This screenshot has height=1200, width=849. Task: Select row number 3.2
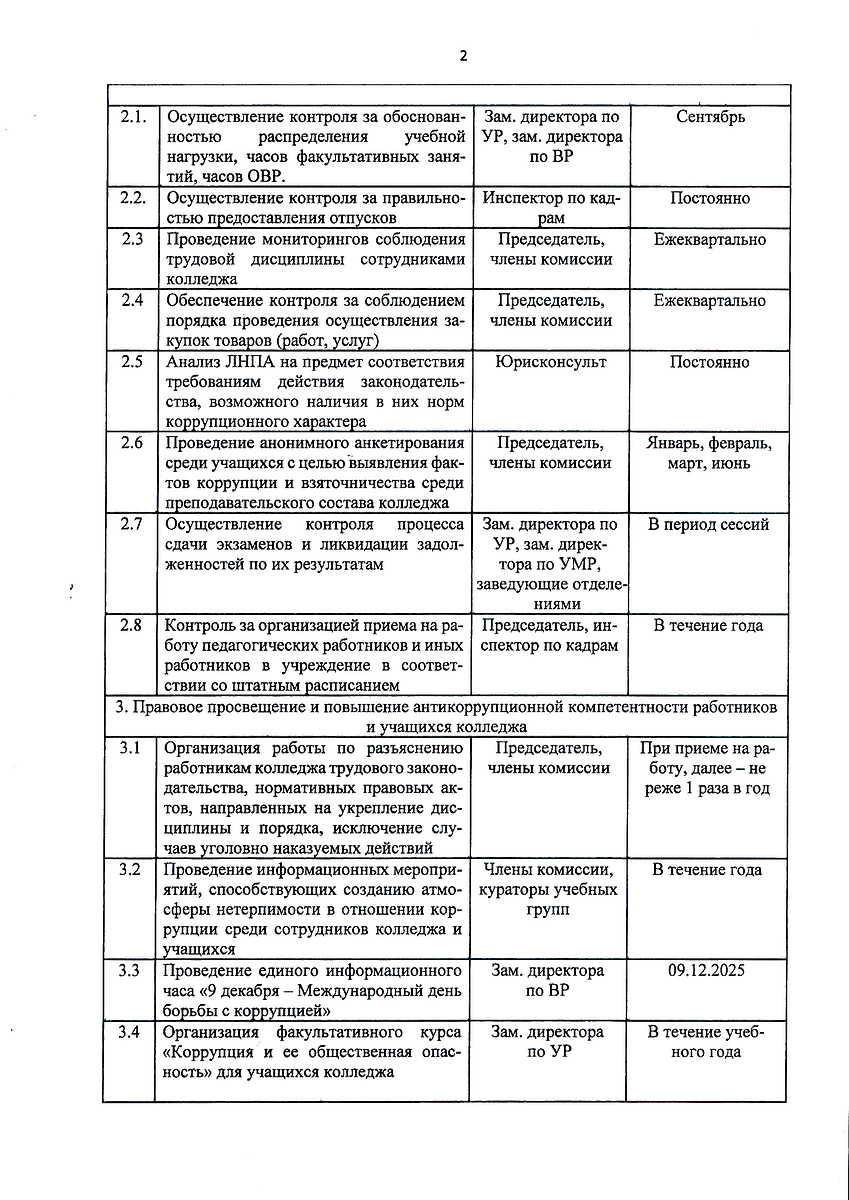click(x=130, y=868)
